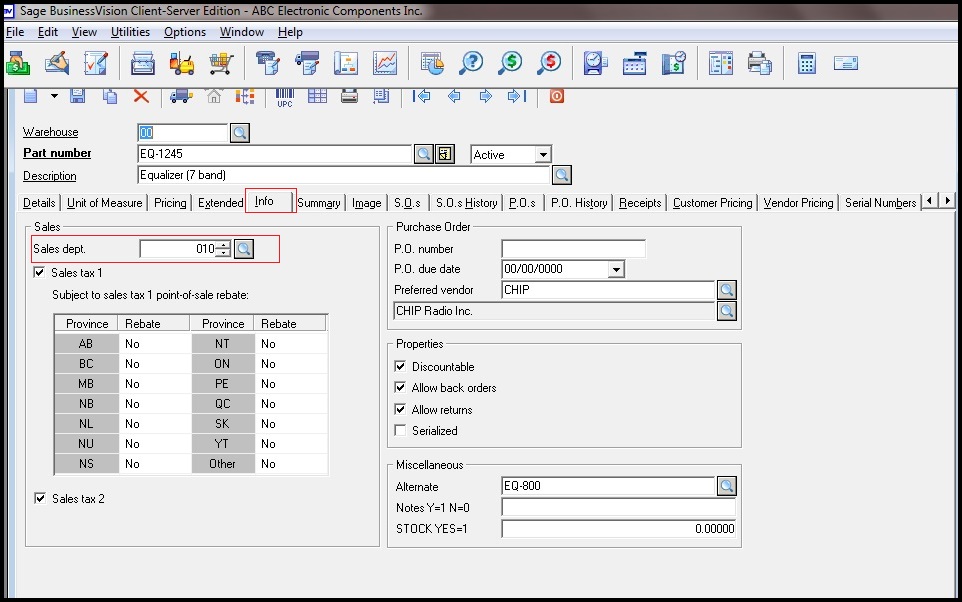Open the grid table icon in second toolbar
This screenshot has width=962, height=602.
coord(317,96)
